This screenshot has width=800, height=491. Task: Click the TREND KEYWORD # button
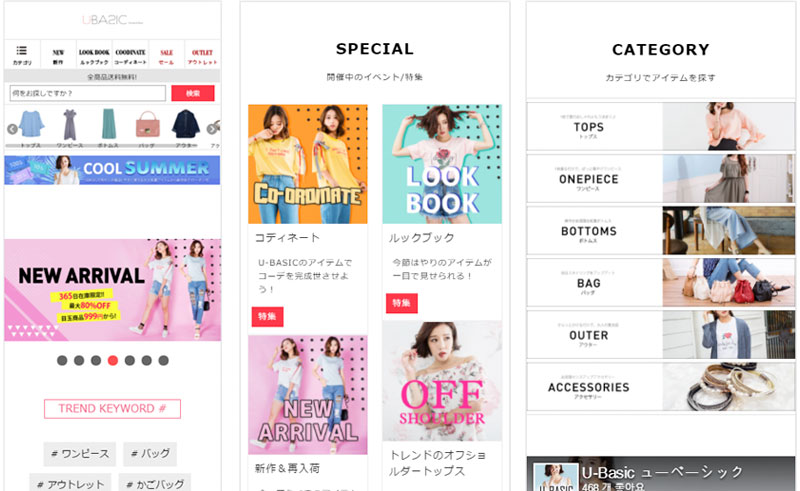click(x=112, y=409)
